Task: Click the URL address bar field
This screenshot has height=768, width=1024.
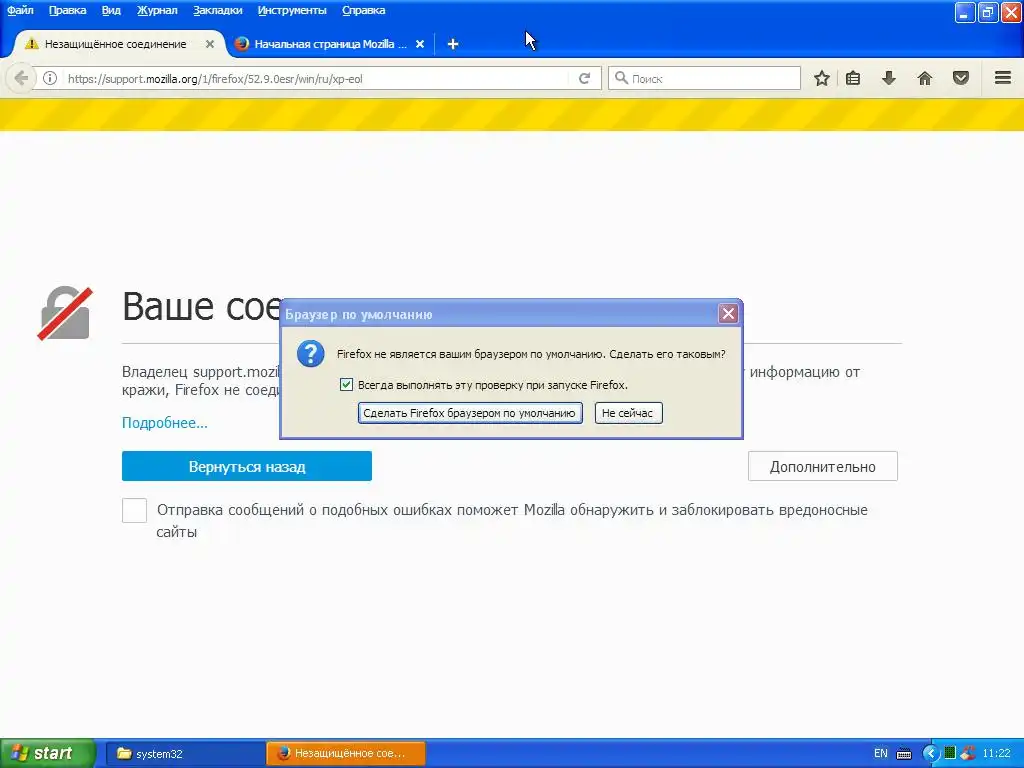Action: click(x=316, y=78)
